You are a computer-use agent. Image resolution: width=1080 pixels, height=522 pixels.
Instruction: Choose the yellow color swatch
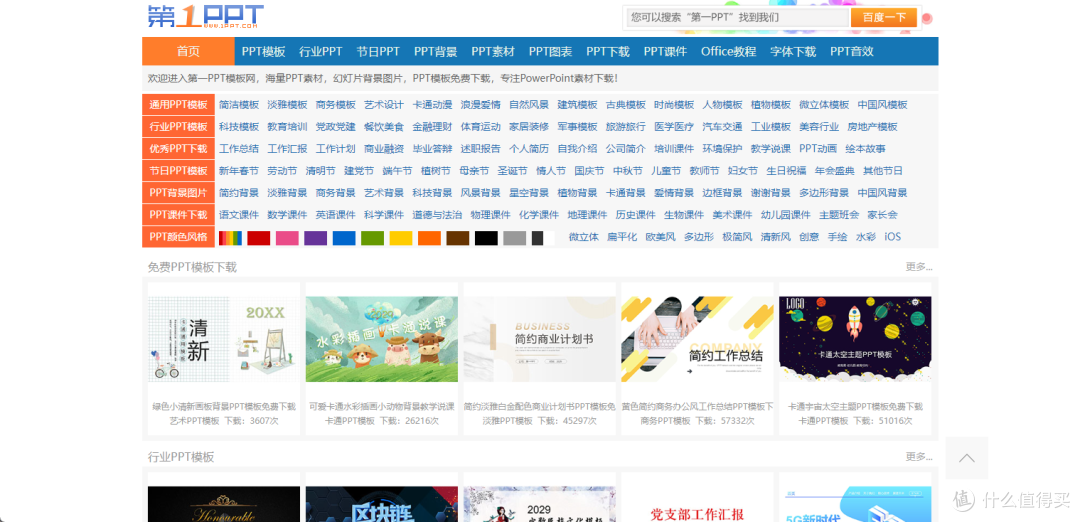[401, 238]
